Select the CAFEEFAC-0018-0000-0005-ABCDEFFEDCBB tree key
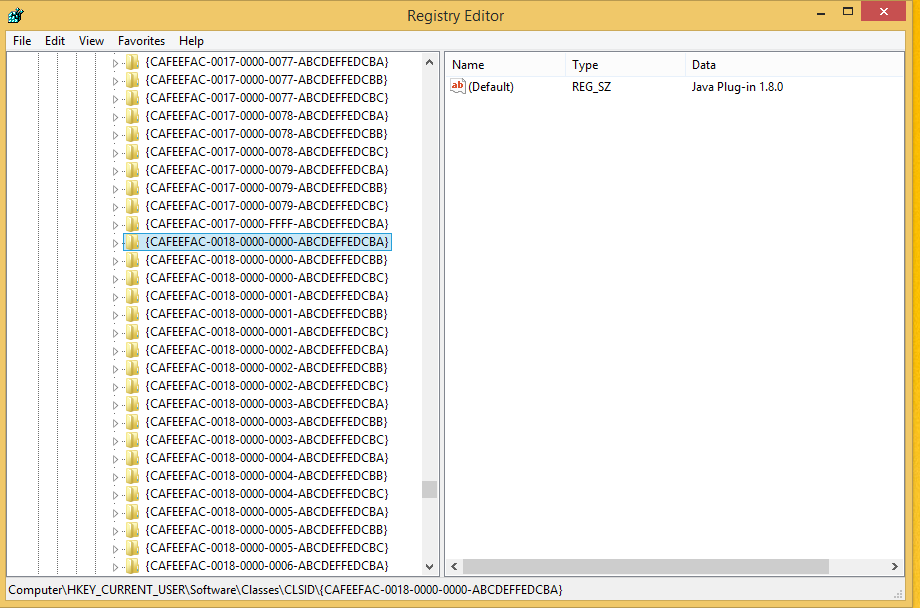This screenshot has height=608, width=920. (266, 530)
